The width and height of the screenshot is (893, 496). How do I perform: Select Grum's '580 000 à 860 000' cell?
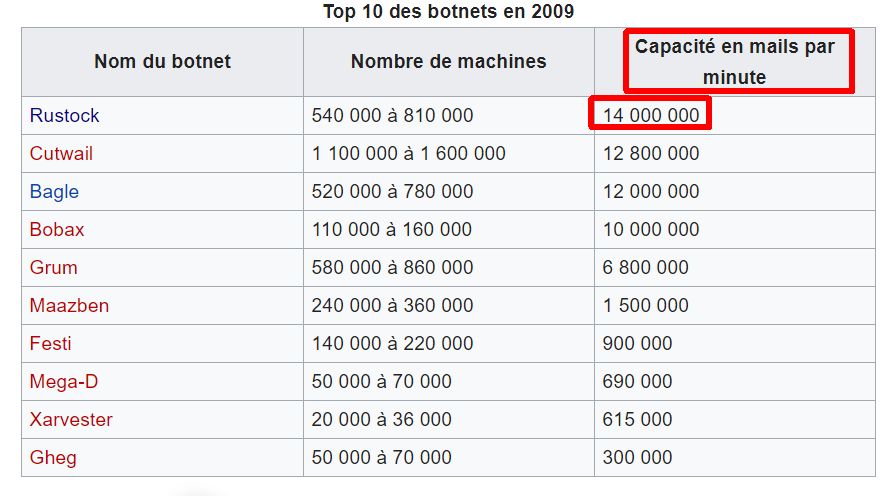click(392, 268)
